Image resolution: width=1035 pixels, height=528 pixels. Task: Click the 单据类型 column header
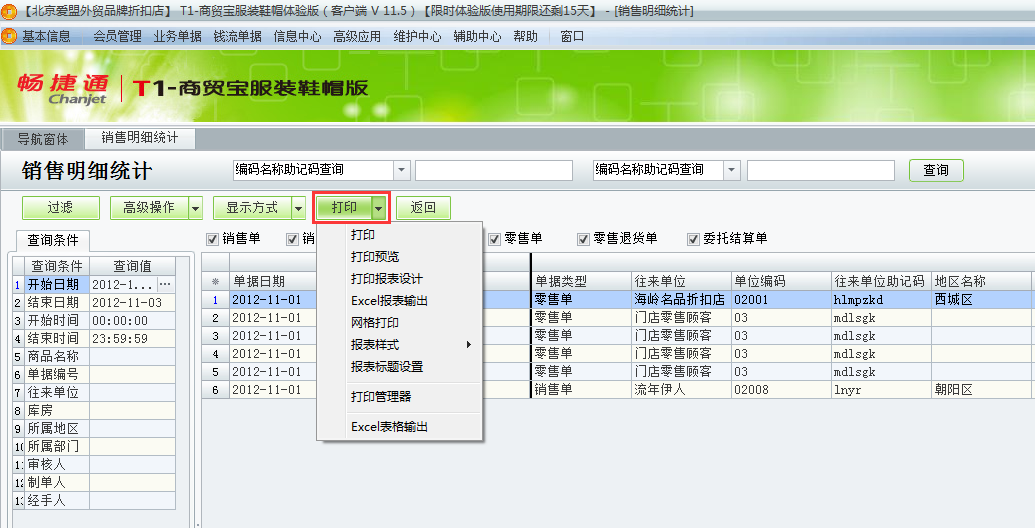[582, 281]
